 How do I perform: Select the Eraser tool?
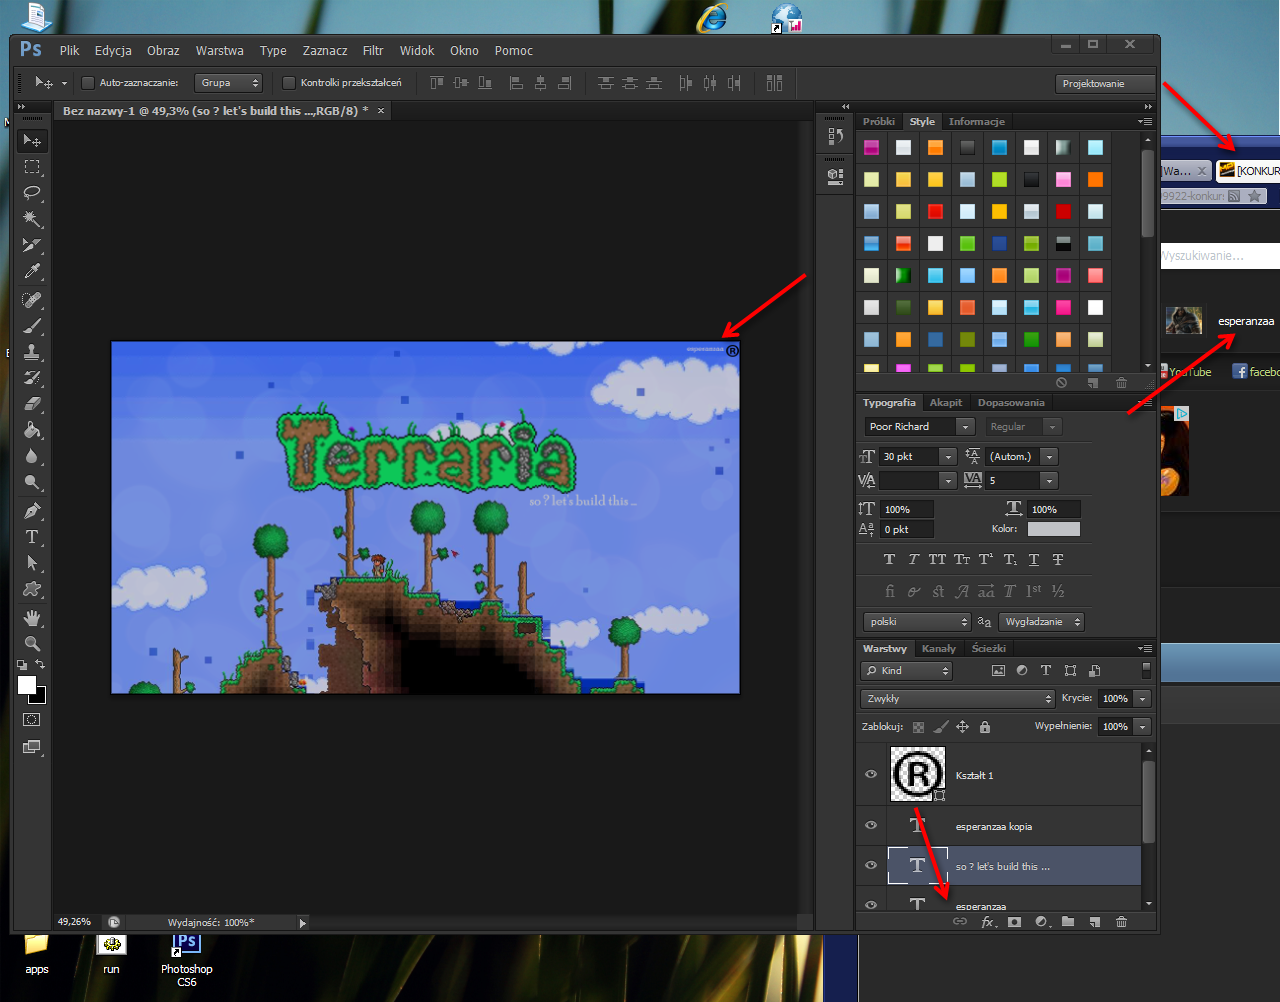(33, 404)
